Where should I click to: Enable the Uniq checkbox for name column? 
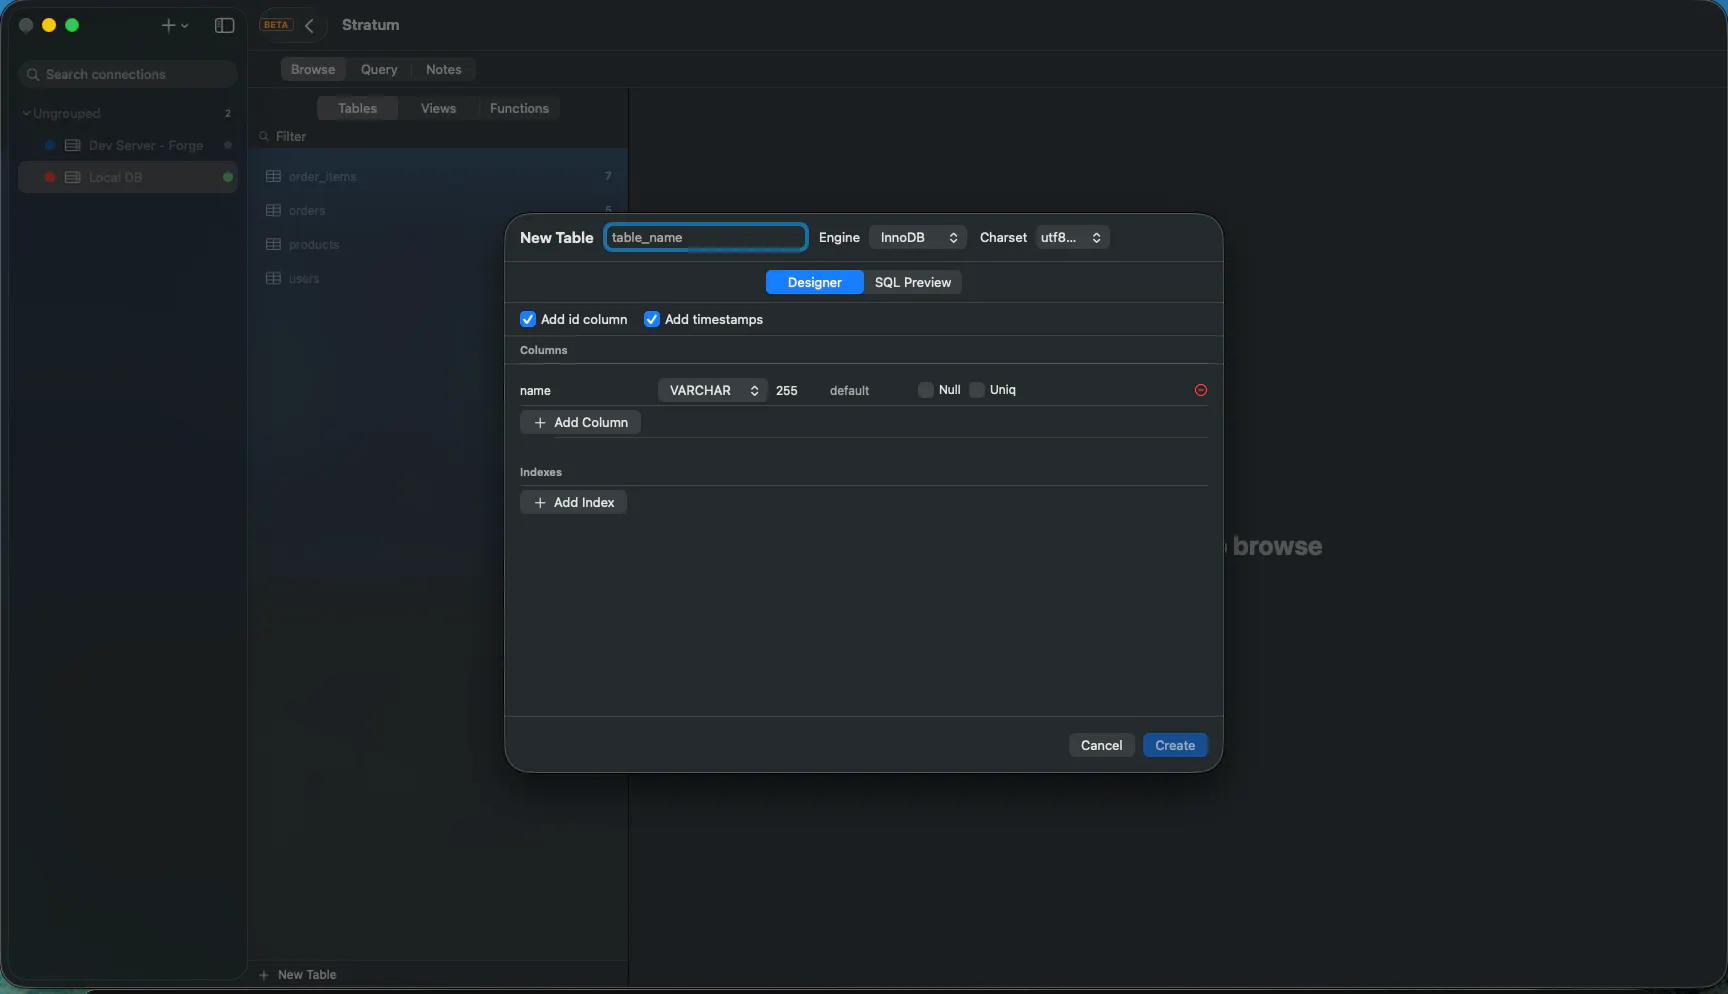(x=977, y=390)
